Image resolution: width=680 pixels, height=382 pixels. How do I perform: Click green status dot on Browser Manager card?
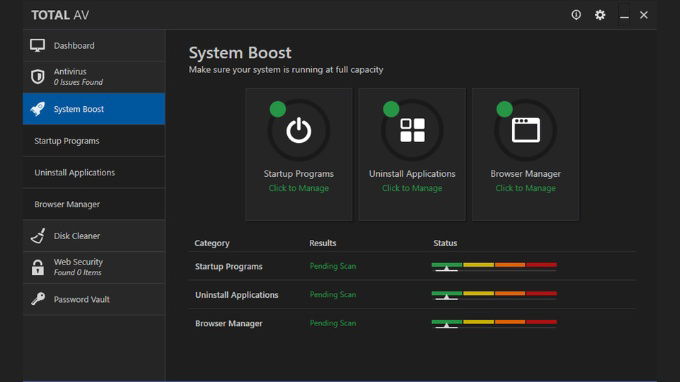point(504,109)
